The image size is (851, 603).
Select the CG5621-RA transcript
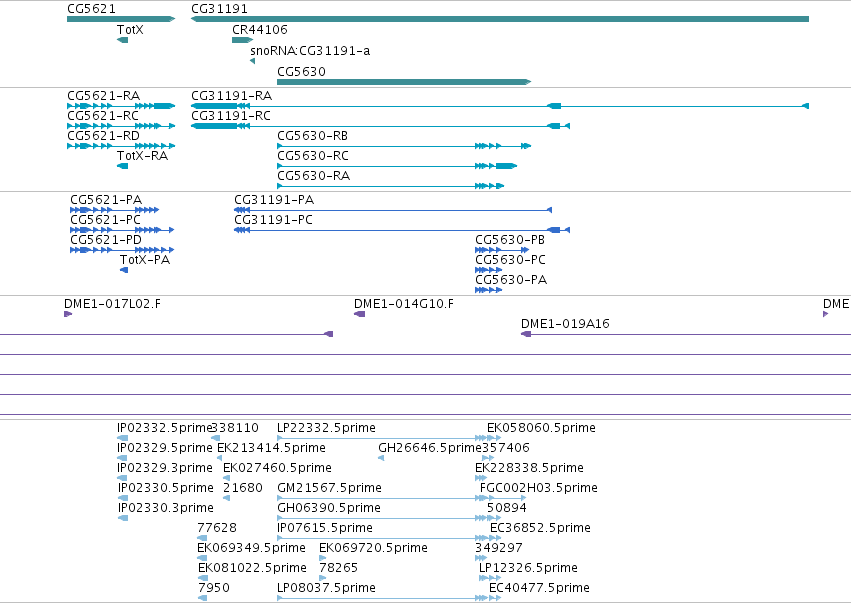(121, 106)
